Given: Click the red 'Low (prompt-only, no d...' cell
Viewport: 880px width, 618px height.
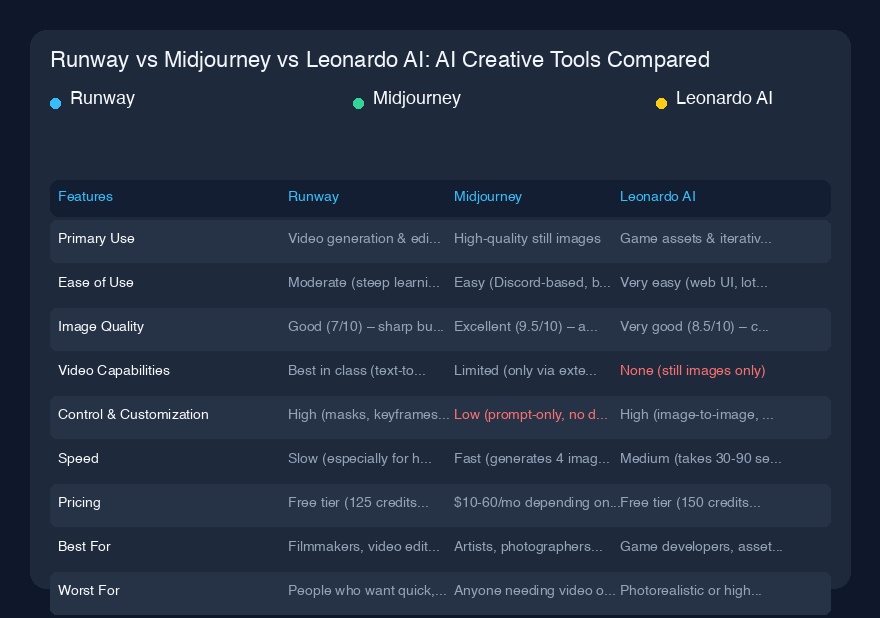Looking at the screenshot, I should pyautogui.click(x=531, y=414).
